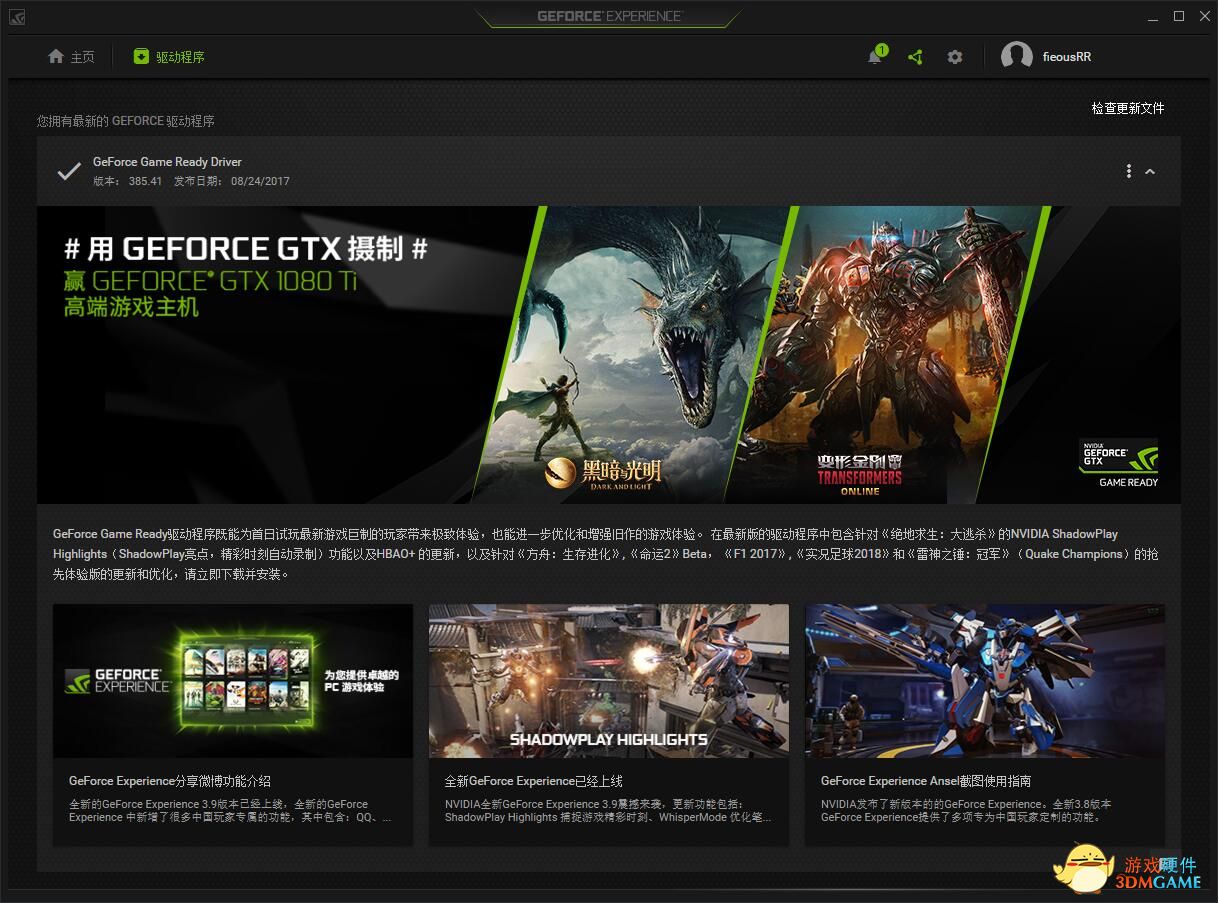1218x903 pixels.
Task: Click the green share icon
Action: click(915, 57)
